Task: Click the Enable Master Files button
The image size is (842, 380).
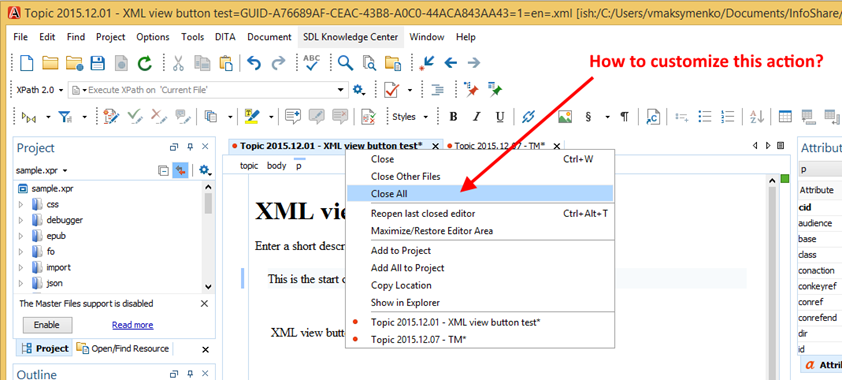Action: (x=47, y=325)
